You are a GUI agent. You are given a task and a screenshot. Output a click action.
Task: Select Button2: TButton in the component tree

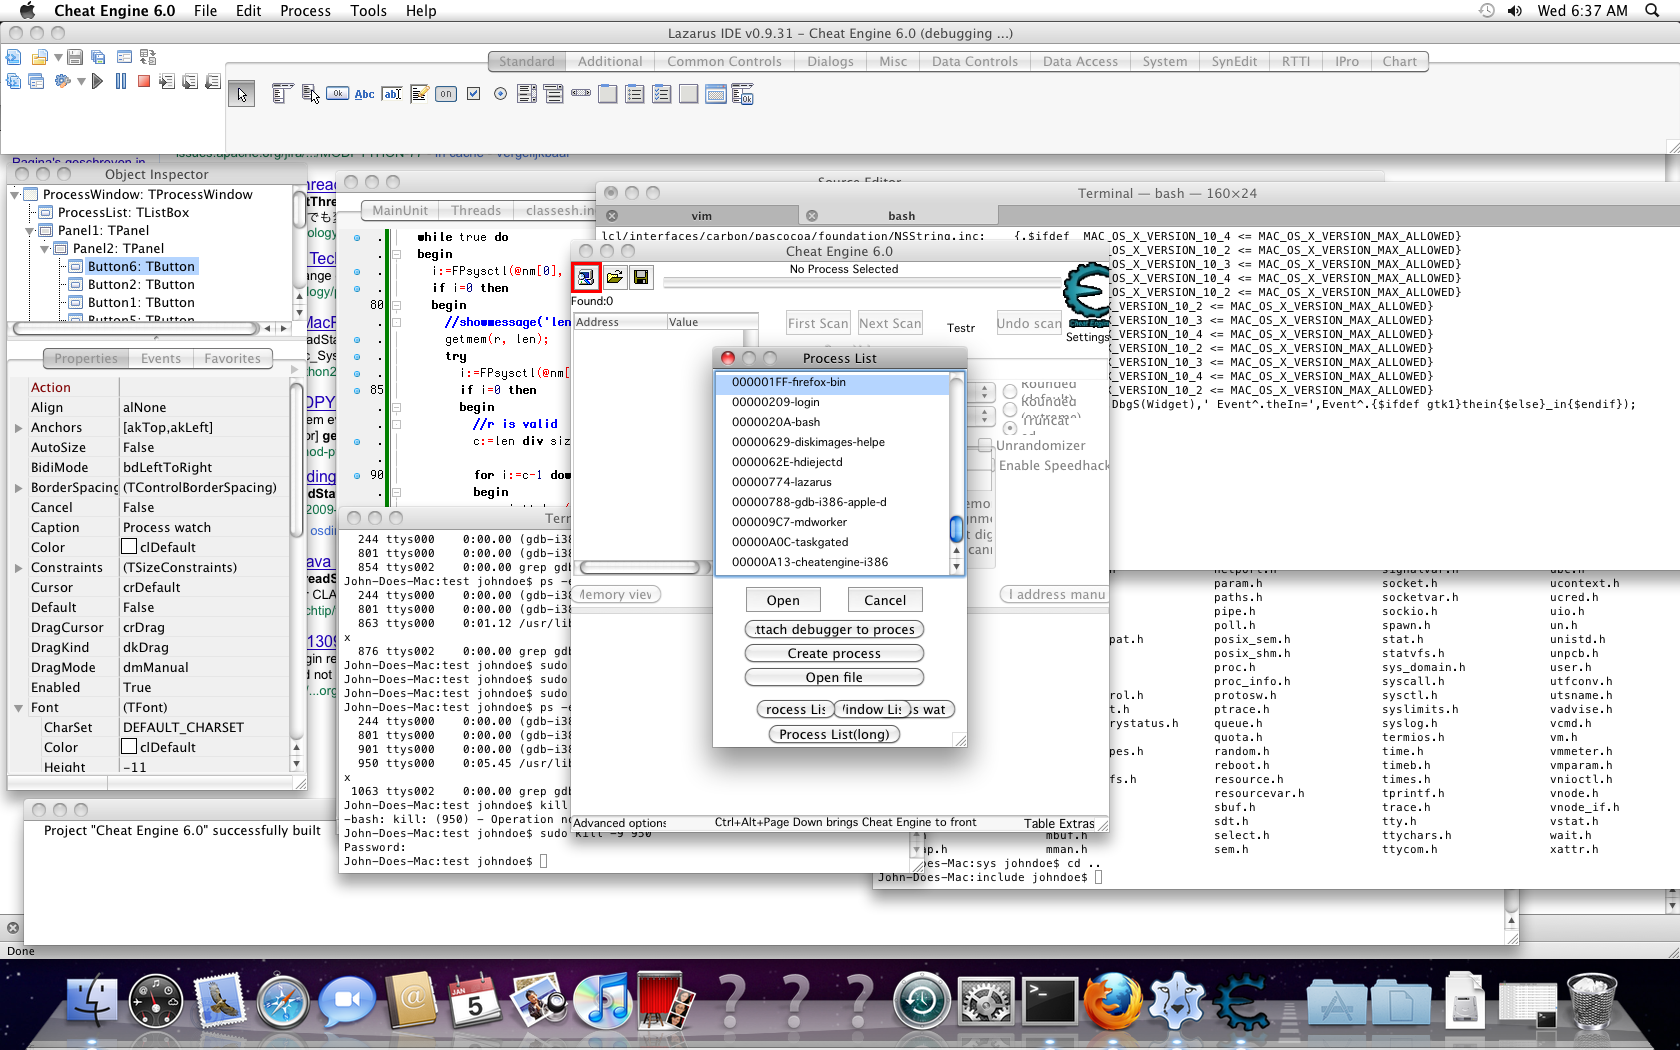tap(141, 285)
